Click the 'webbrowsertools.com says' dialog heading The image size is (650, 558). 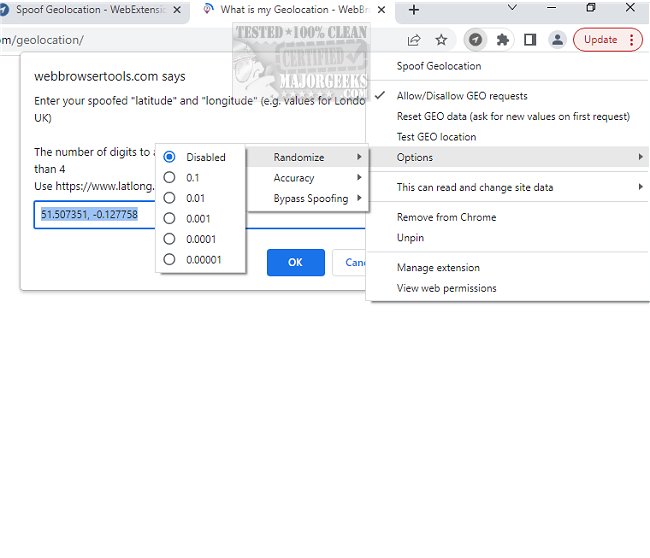109,76
